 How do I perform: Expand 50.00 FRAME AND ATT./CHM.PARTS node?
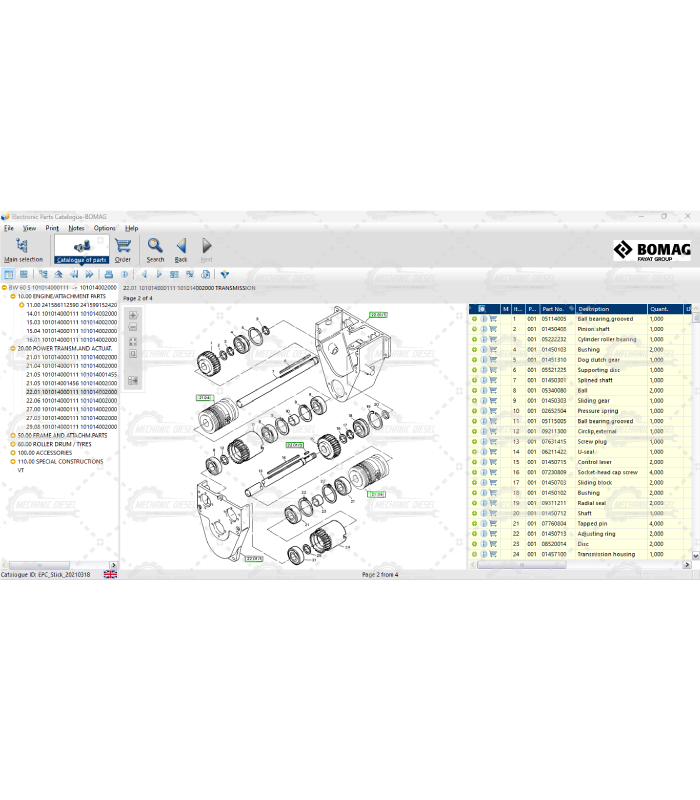[14, 436]
